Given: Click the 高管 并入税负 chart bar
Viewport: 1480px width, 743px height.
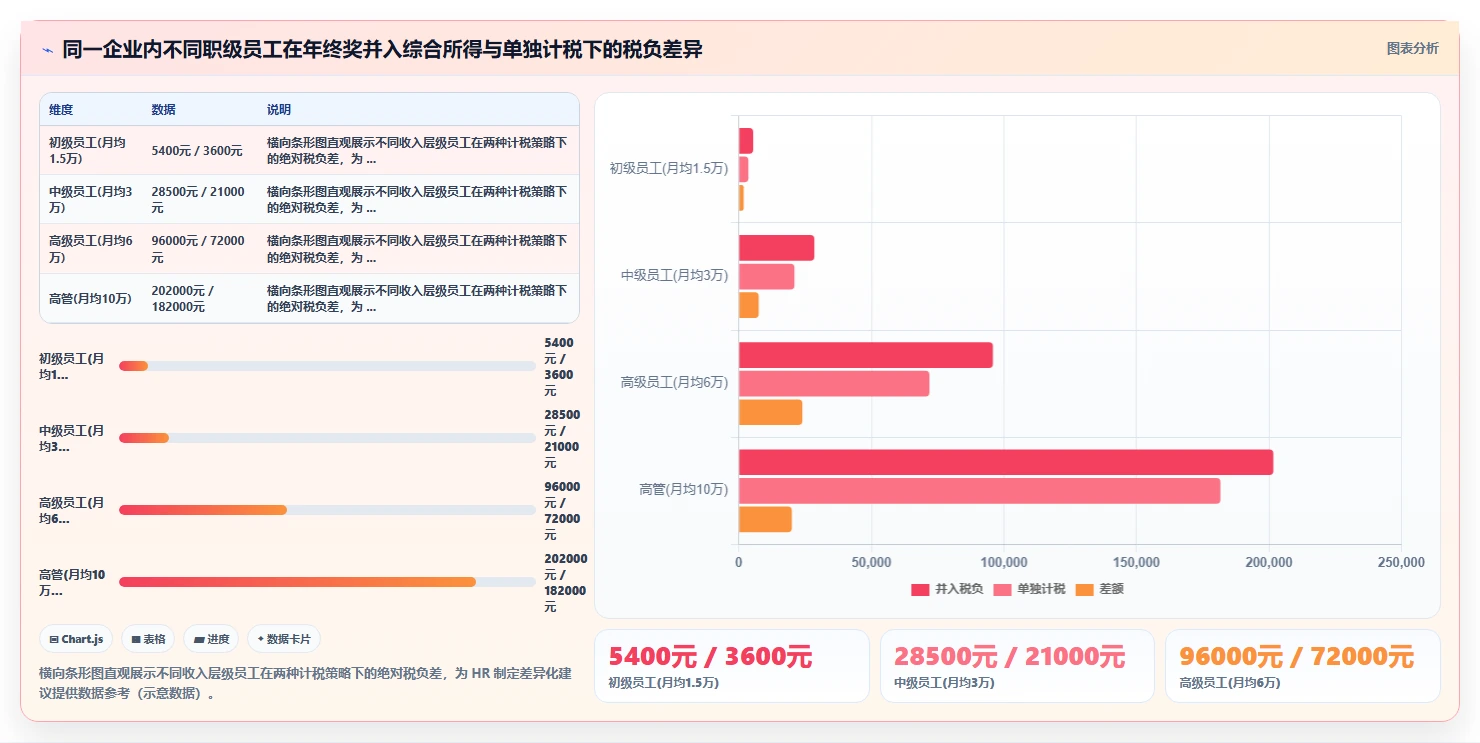Looking at the screenshot, I should point(1006,462).
